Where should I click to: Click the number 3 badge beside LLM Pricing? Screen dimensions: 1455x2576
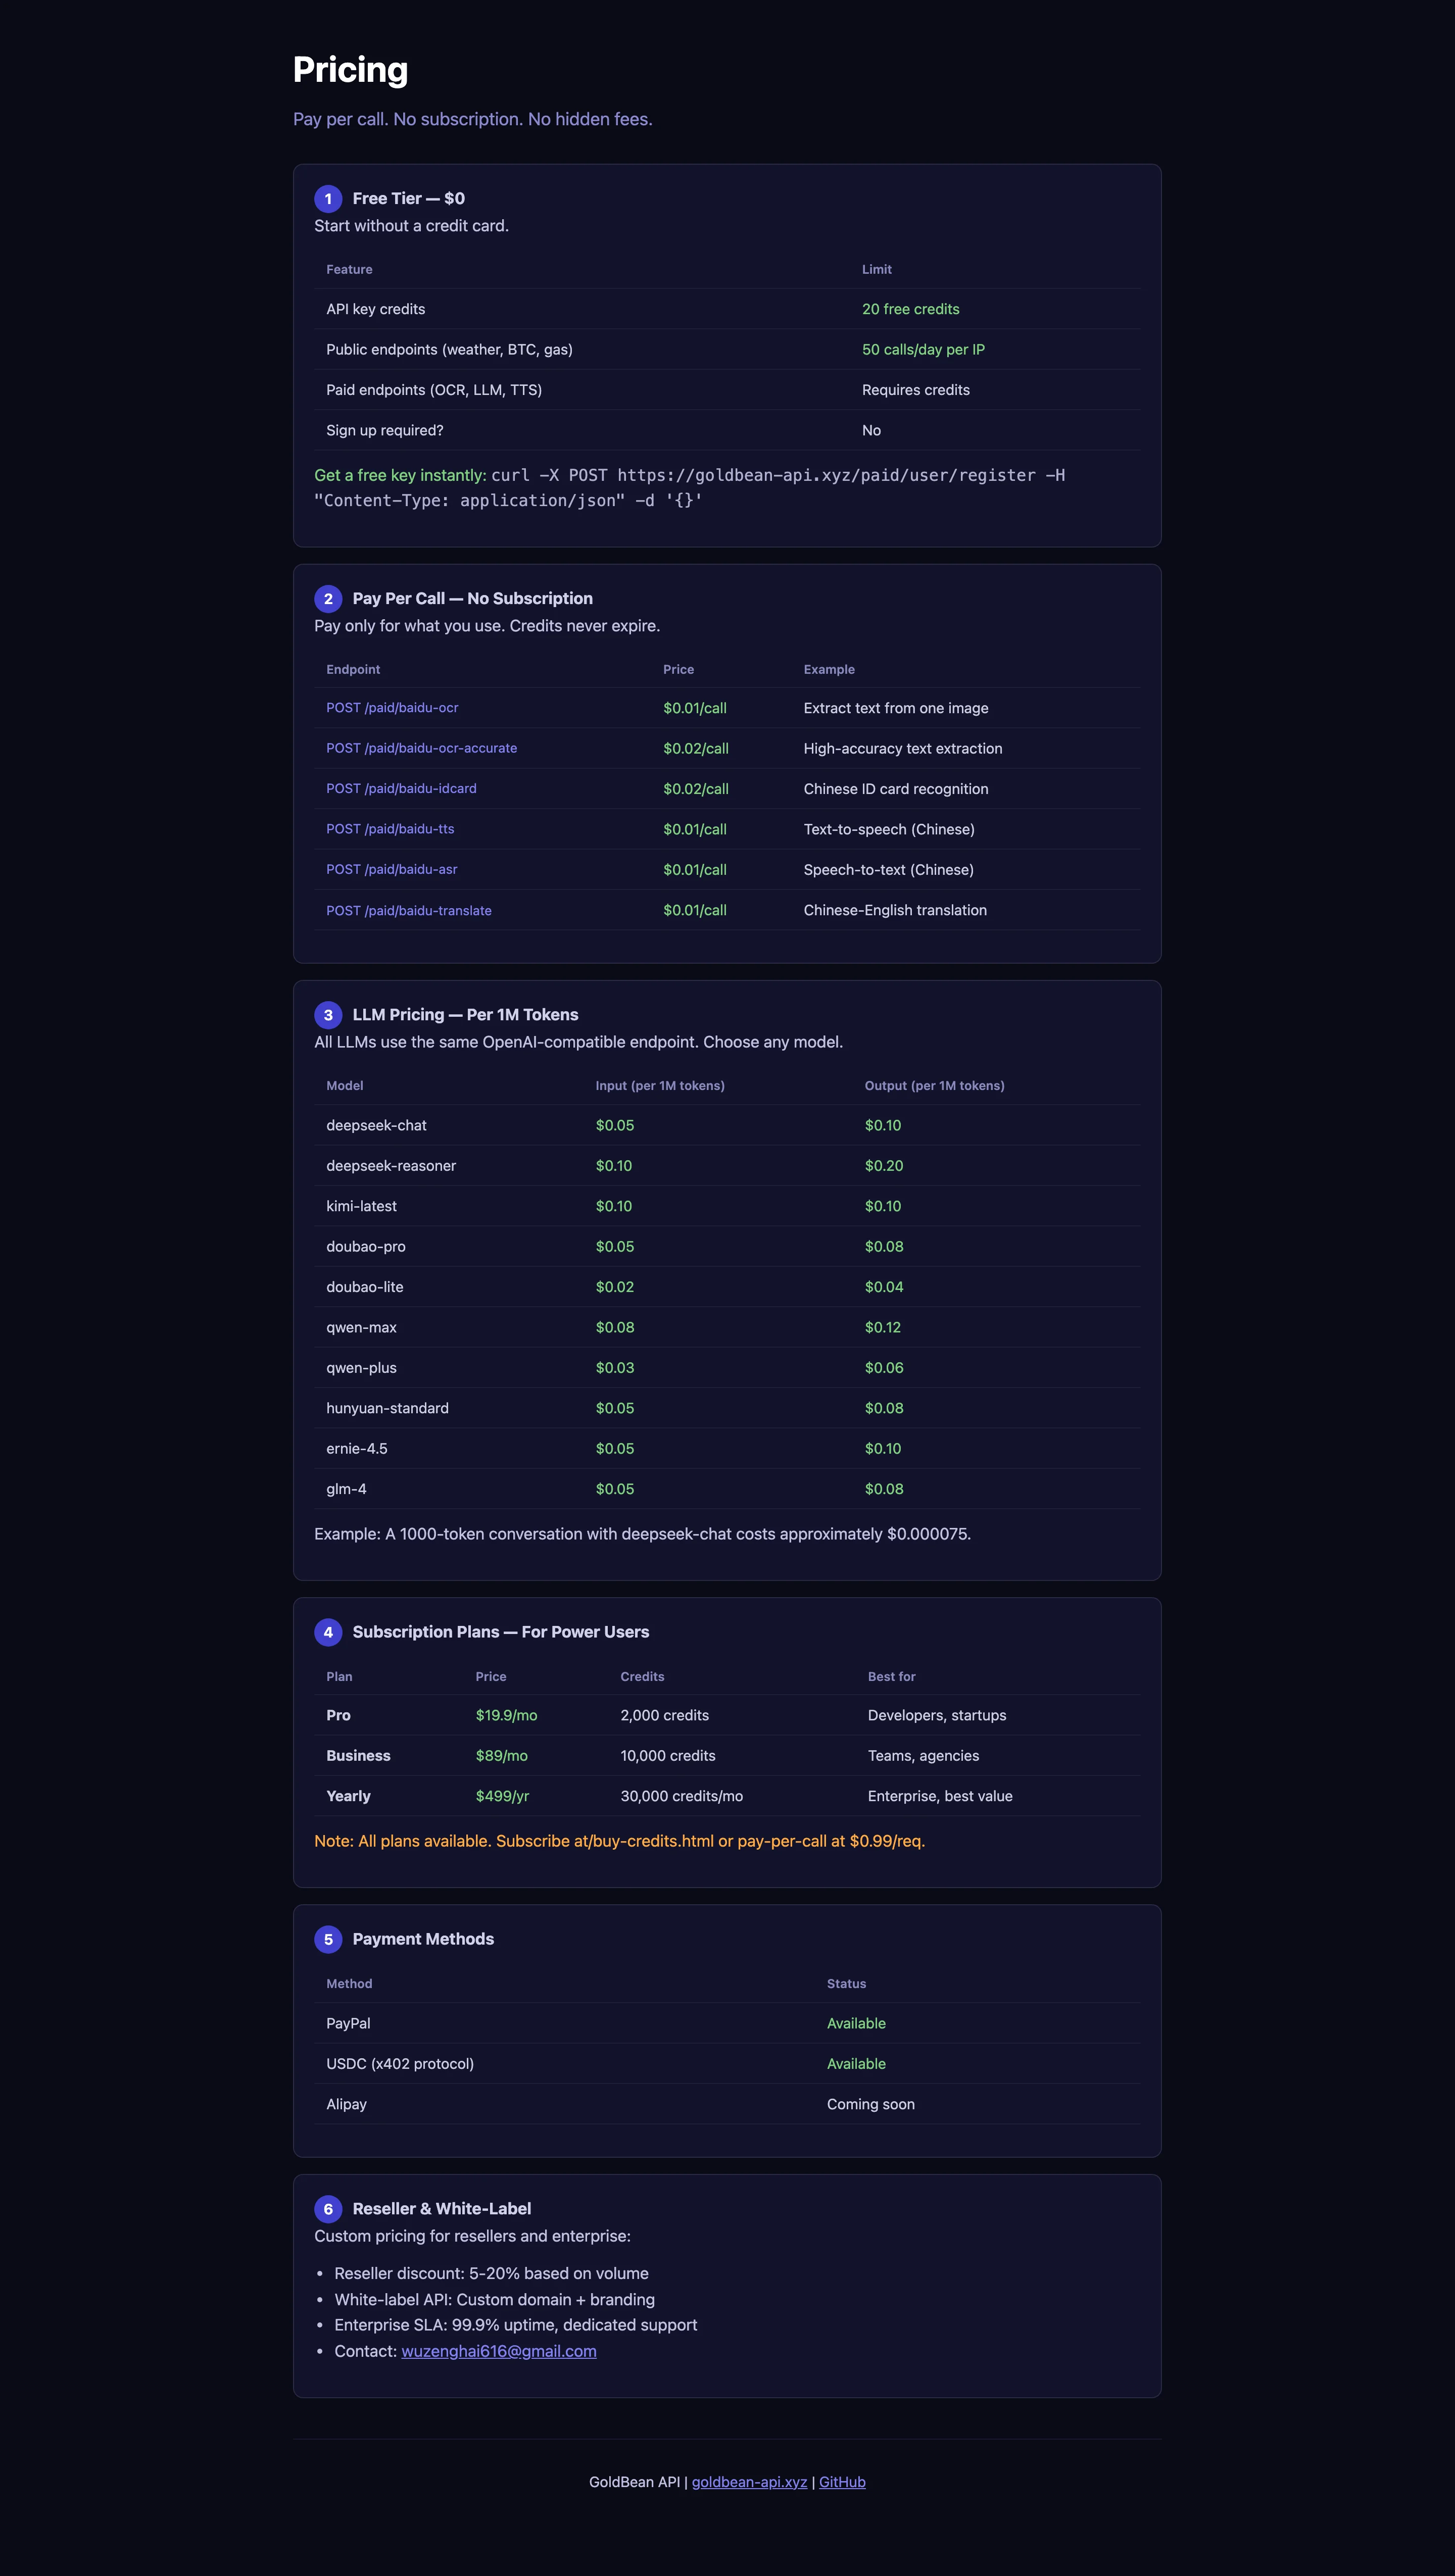(x=328, y=1015)
